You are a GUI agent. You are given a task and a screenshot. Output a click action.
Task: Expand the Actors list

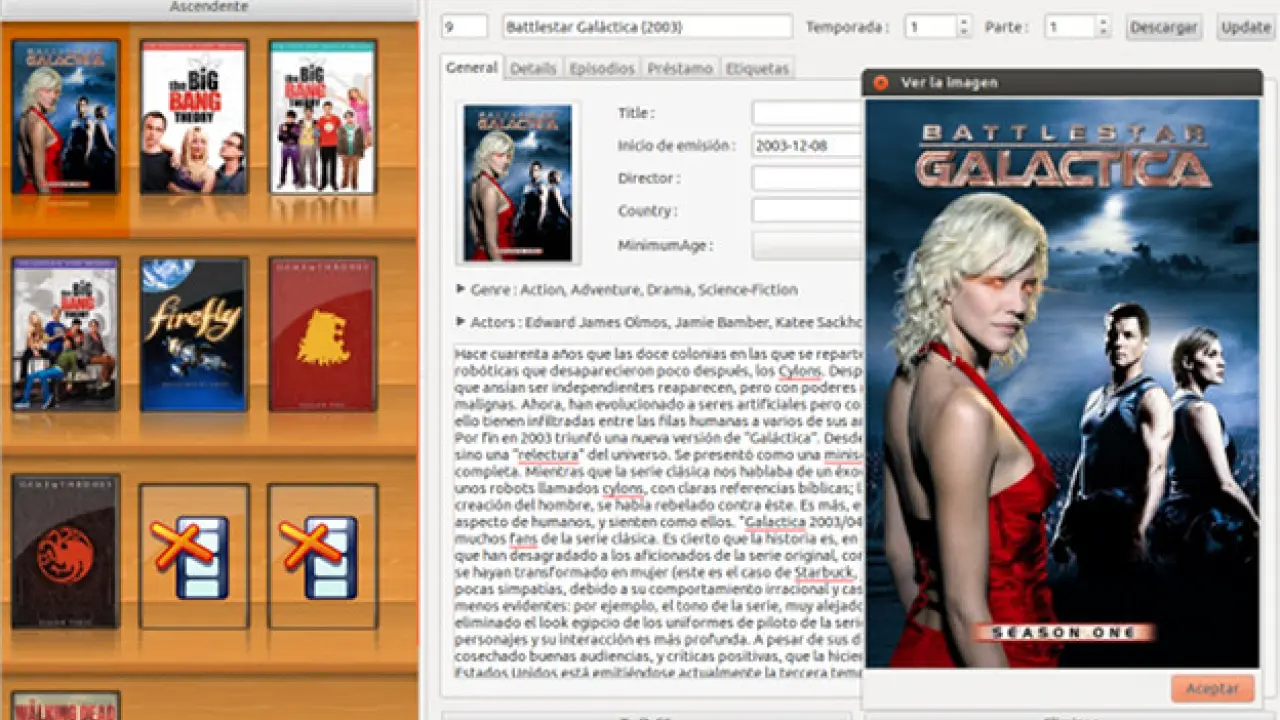pyautogui.click(x=461, y=321)
